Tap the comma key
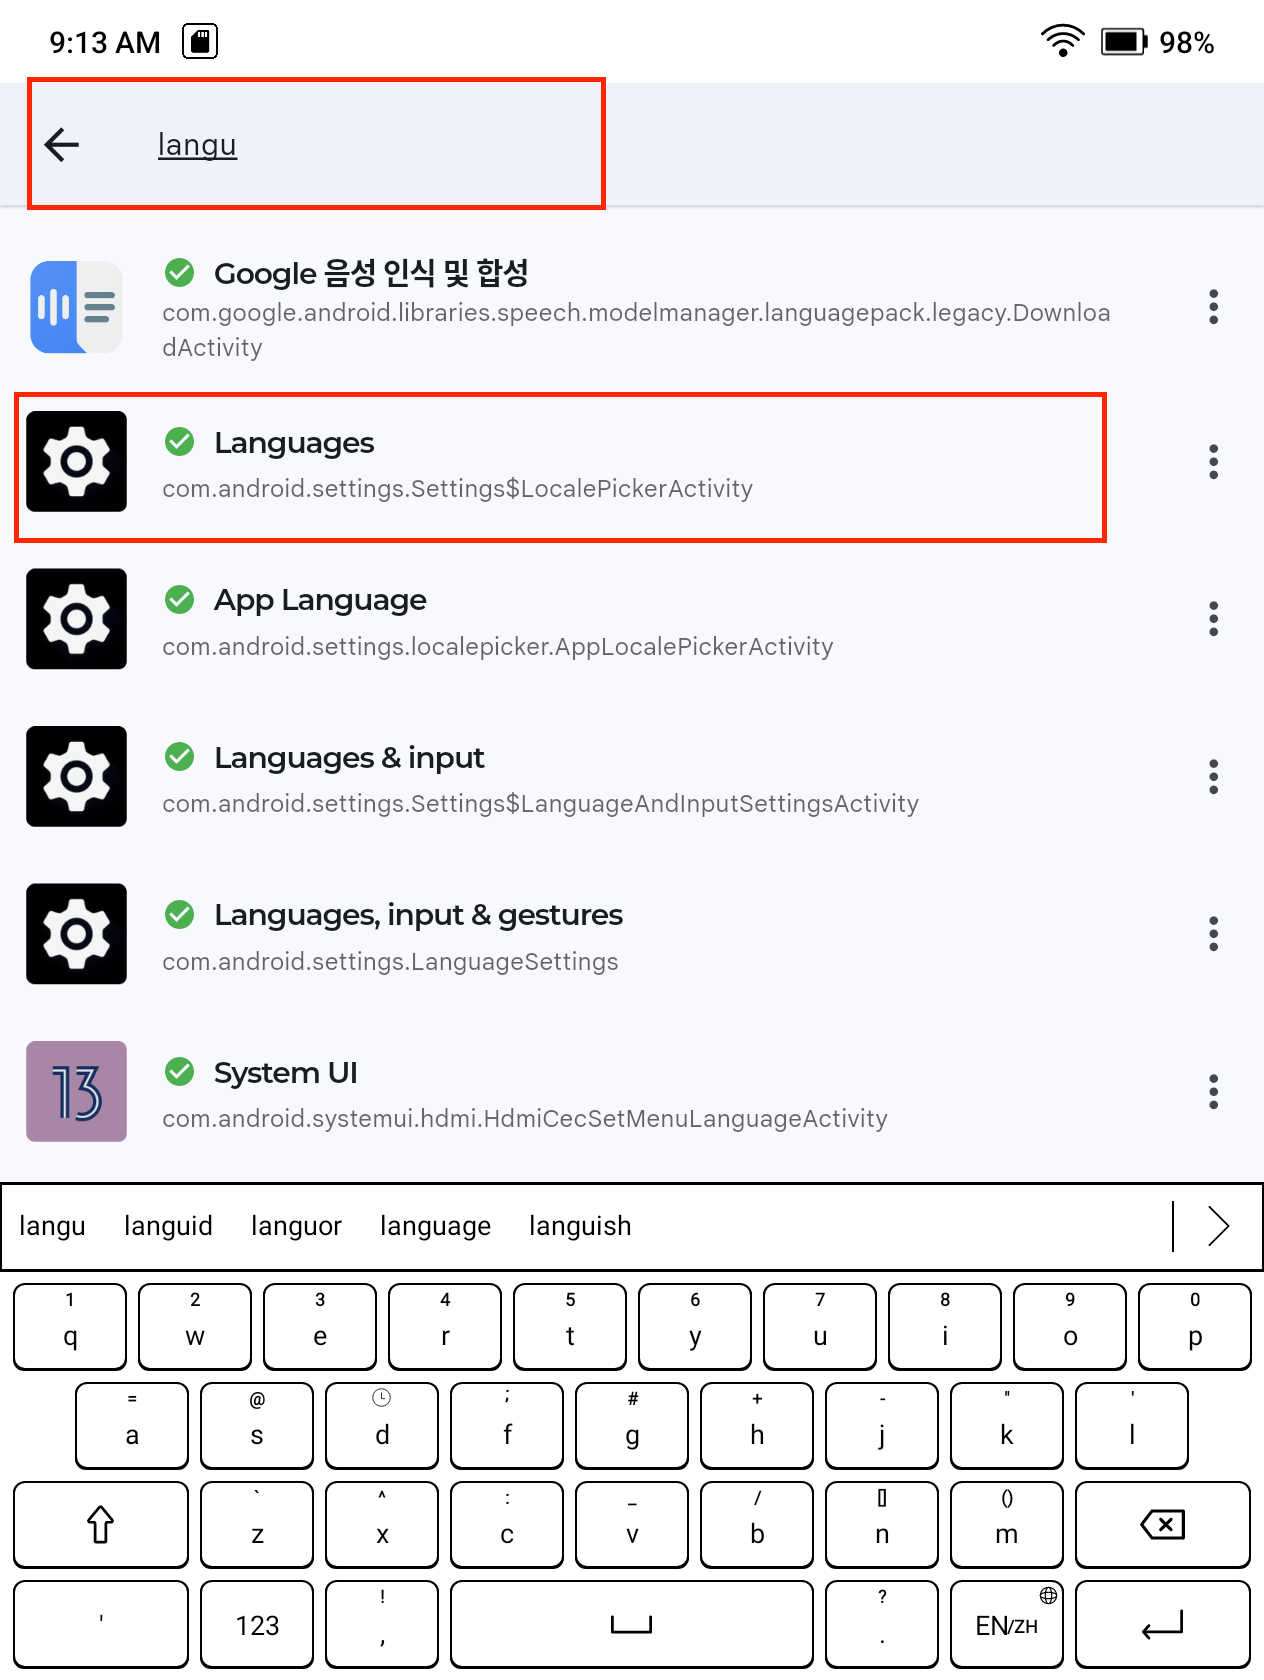 click(382, 1624)
